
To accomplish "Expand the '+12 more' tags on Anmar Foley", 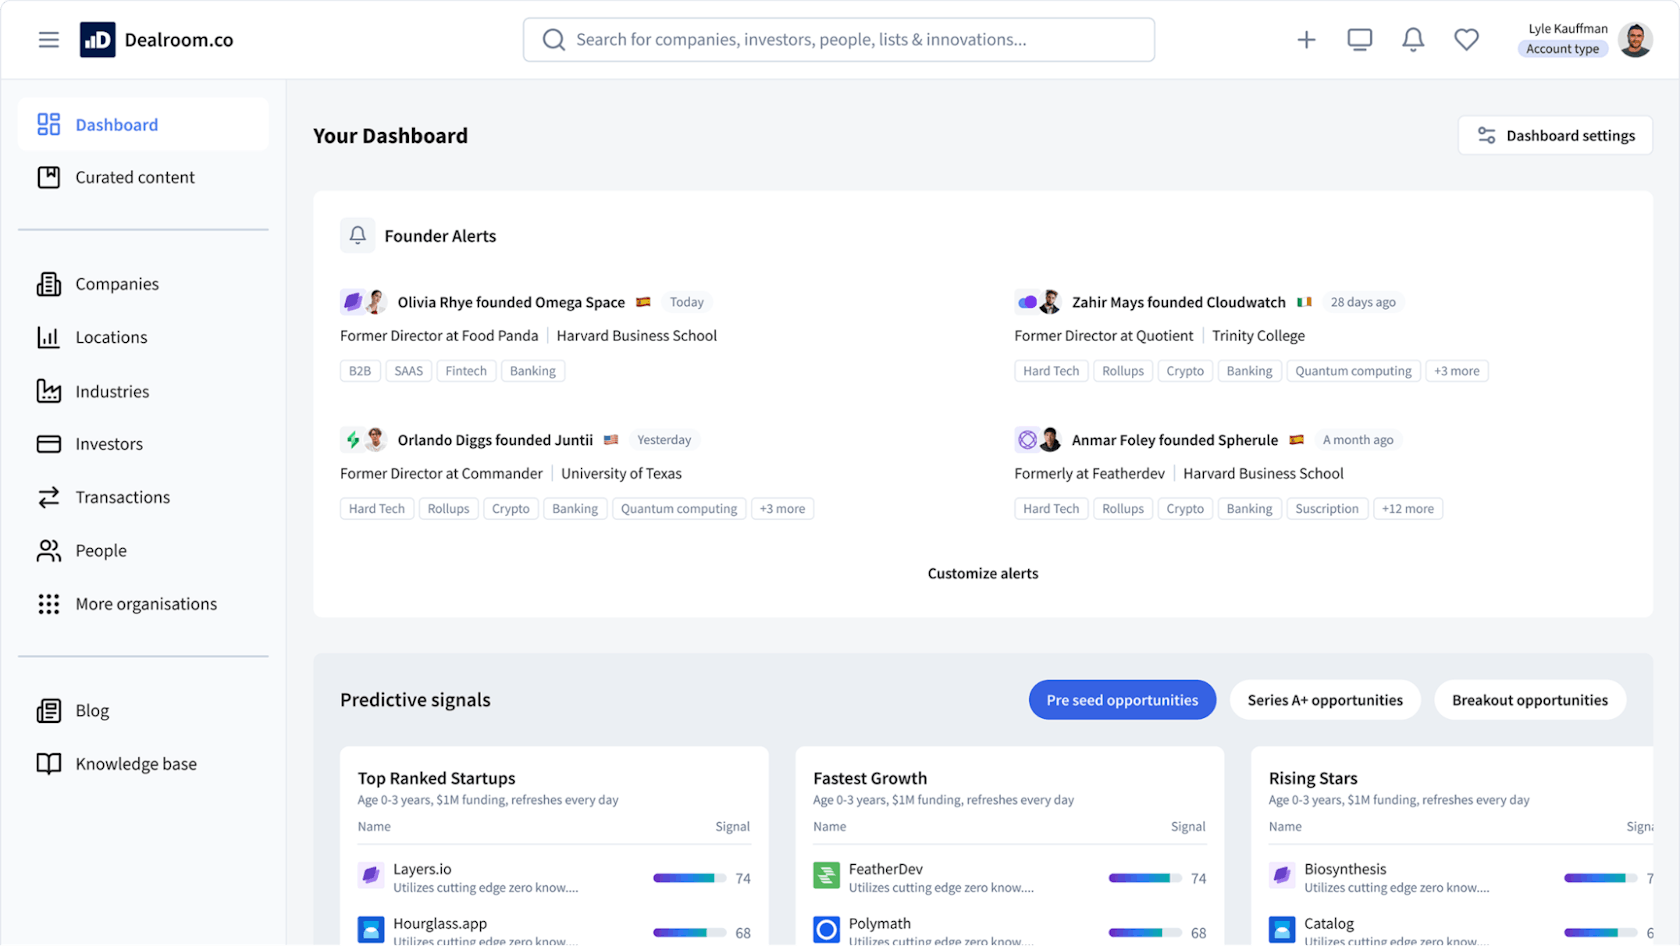I will click(1408, 508).
